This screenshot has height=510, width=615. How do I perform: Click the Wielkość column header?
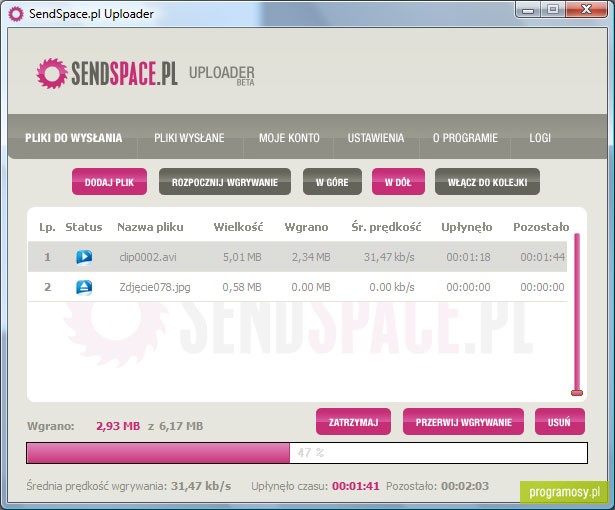(238, 227)
